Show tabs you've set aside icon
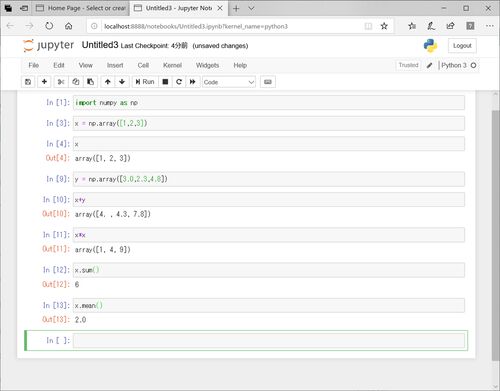Screen dimensions: 500x391 [x=8, y=8]
